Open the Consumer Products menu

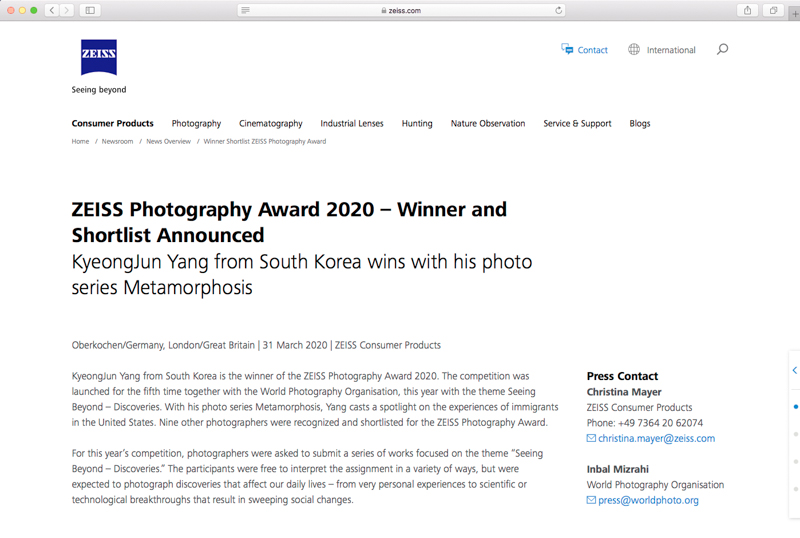click(112, 124)
